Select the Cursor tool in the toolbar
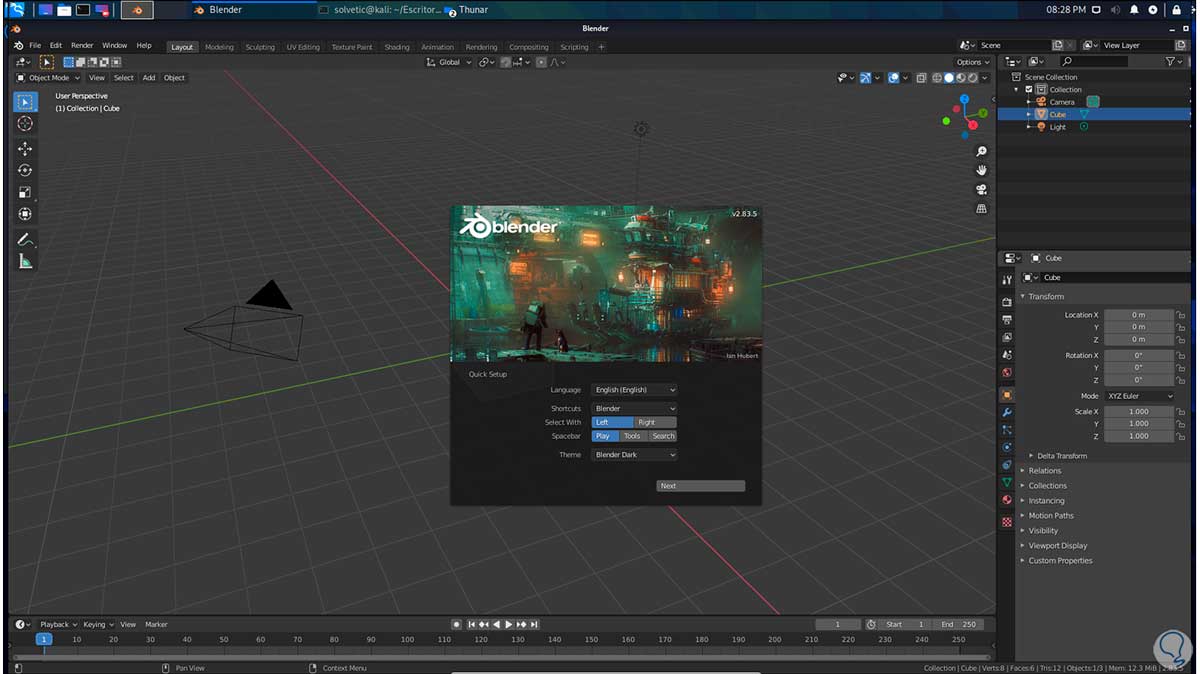The height and width of the screenshot is (674, 1200). point(25,124)
